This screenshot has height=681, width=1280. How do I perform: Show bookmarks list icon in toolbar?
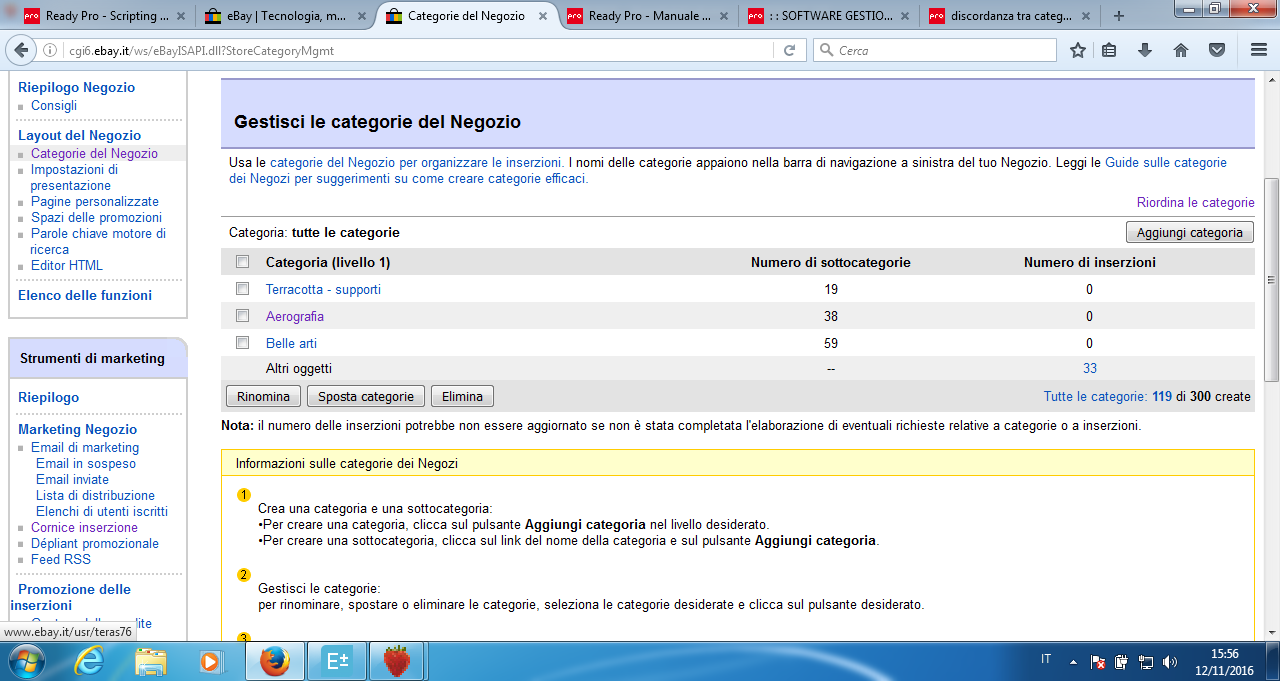point(1110,50)
